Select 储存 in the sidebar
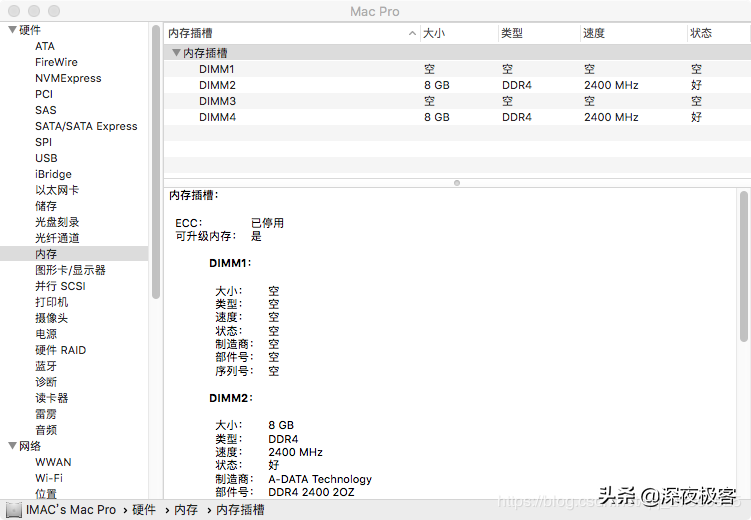Viewport: 751px width, 520px height. coord(46,206)
